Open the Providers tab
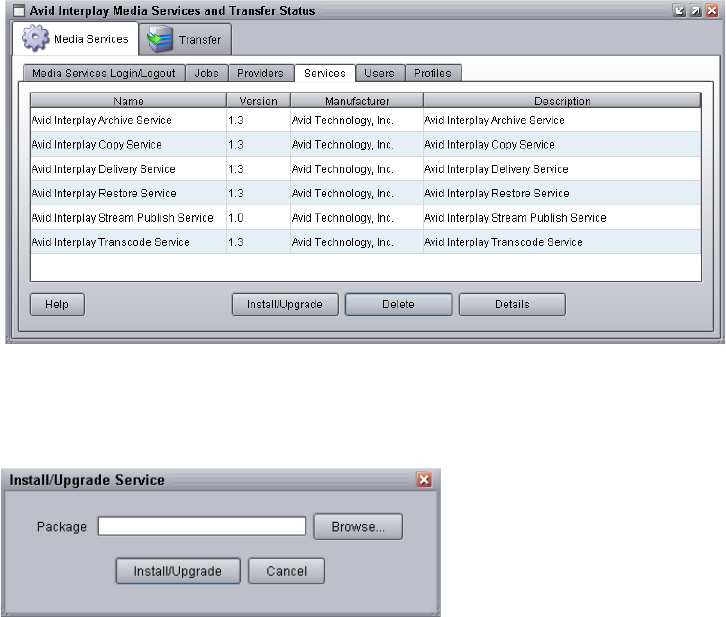Image resolution: width=726 pixels, height=617 pixels. 261,73
